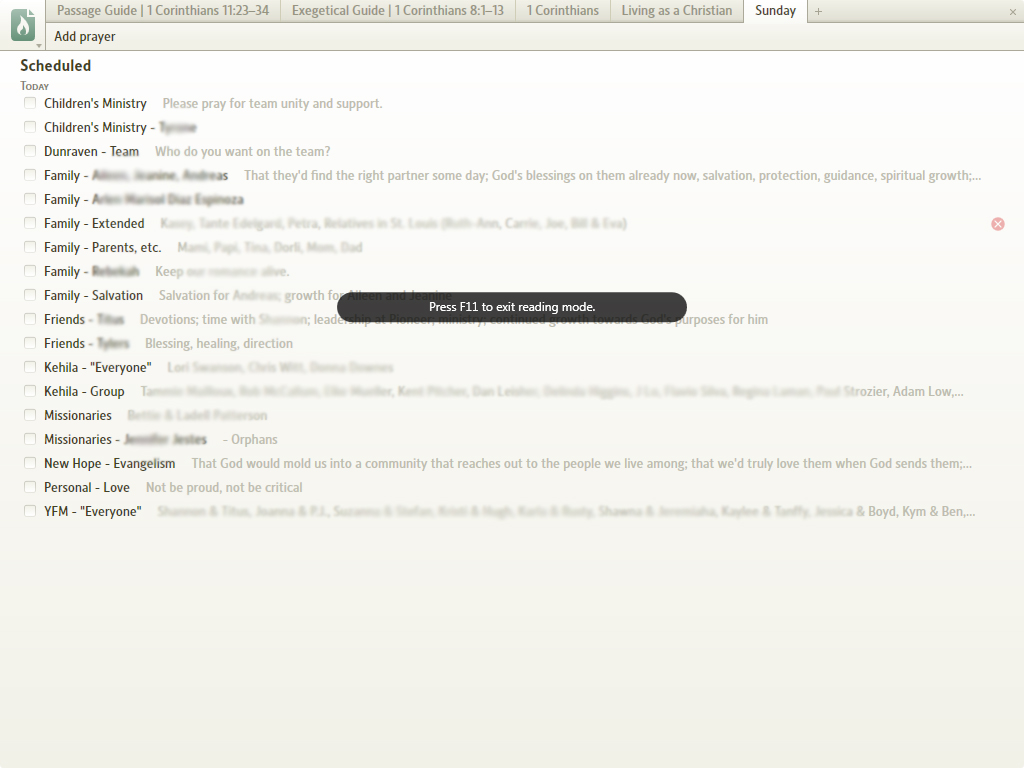Click the "That they'd find the right partner" text
This screenshot has width=1024, height=768.
pyautogui.click(x=613, y=176)
